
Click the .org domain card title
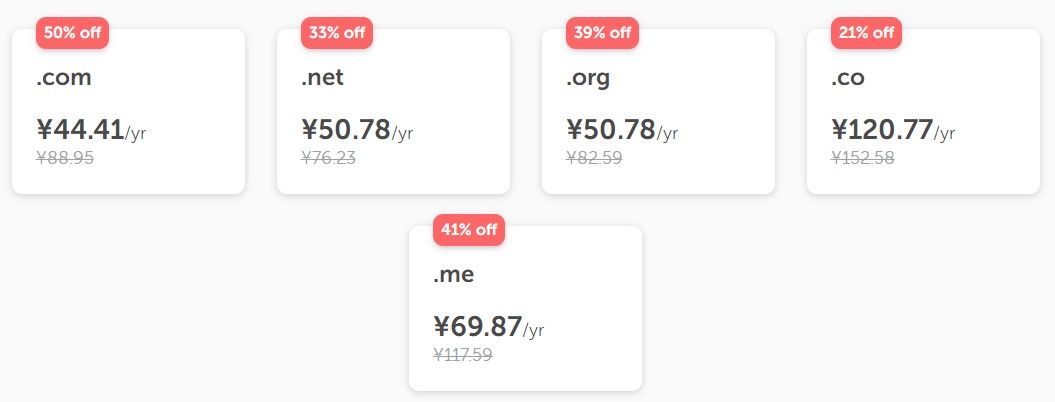pos(588,78)
